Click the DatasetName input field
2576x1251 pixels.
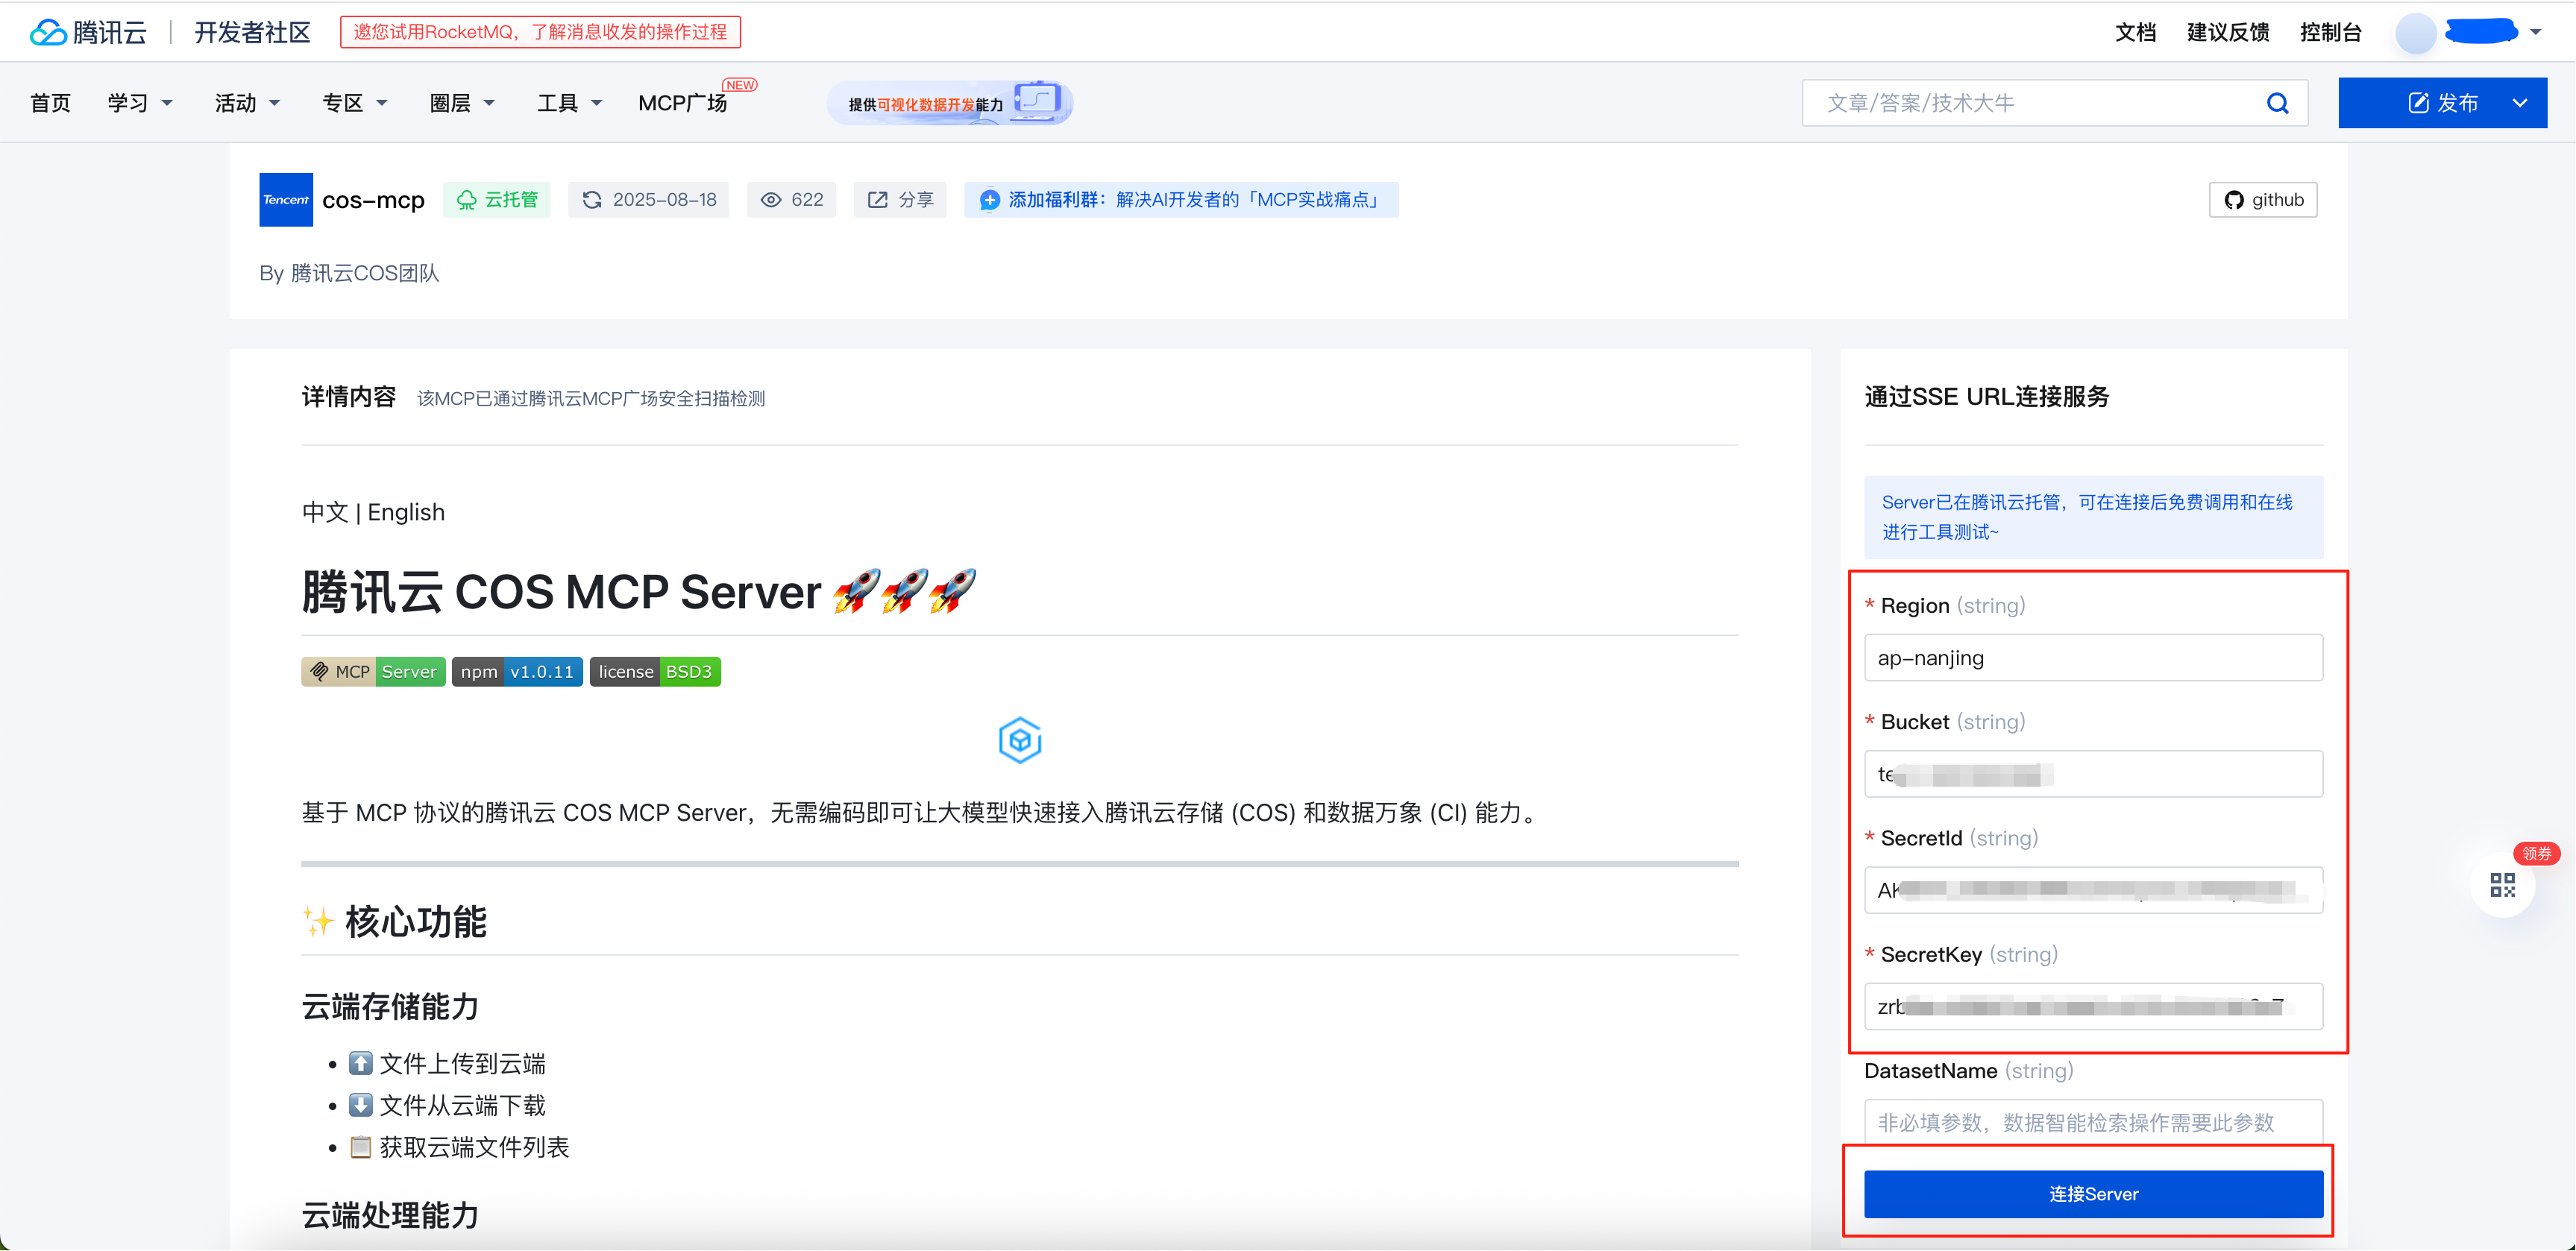coord(2093,1122)
